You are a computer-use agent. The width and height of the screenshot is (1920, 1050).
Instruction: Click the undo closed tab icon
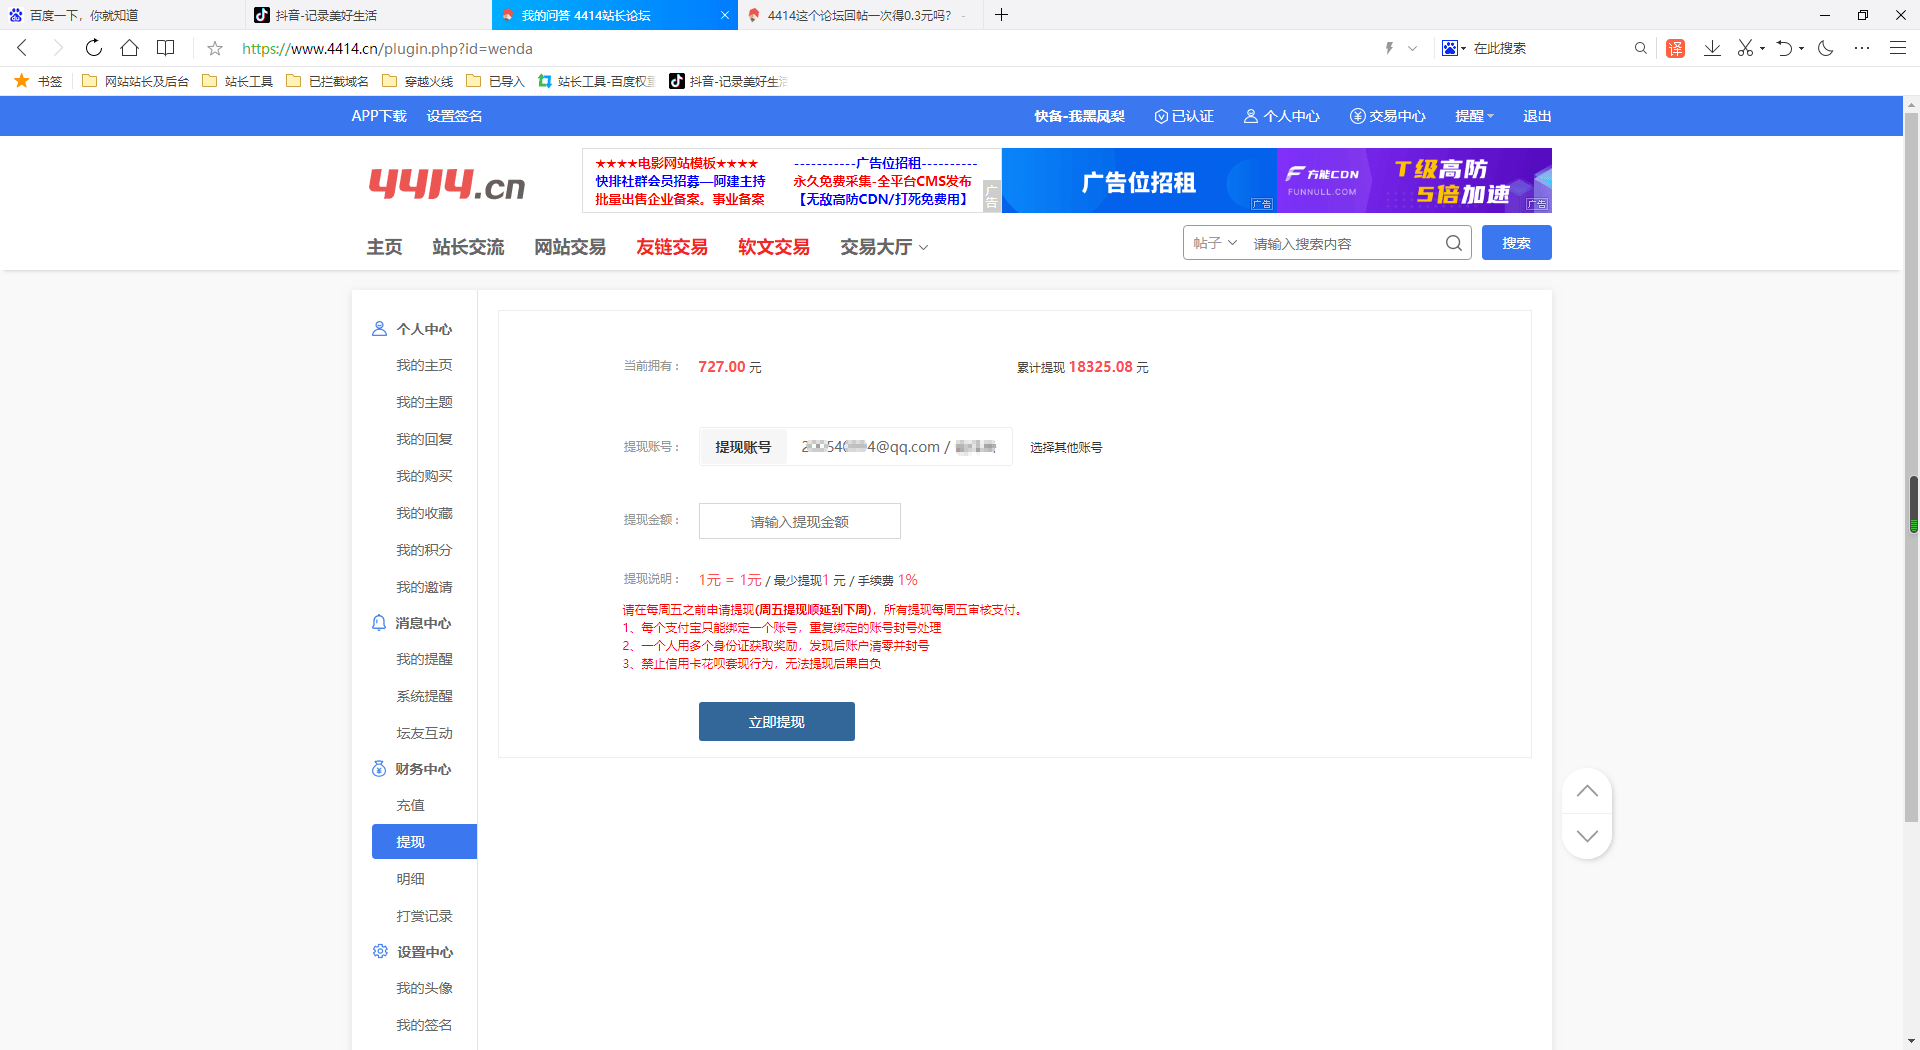[x=1784, y=48]
